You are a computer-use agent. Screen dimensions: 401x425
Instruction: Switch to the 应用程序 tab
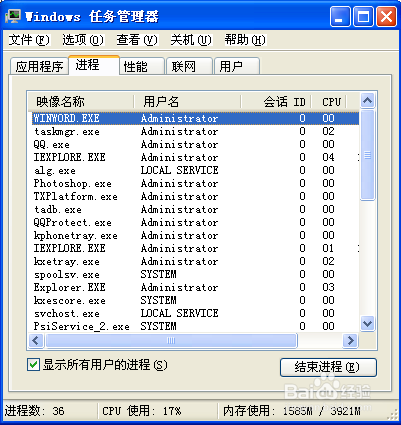click(39, 66)
